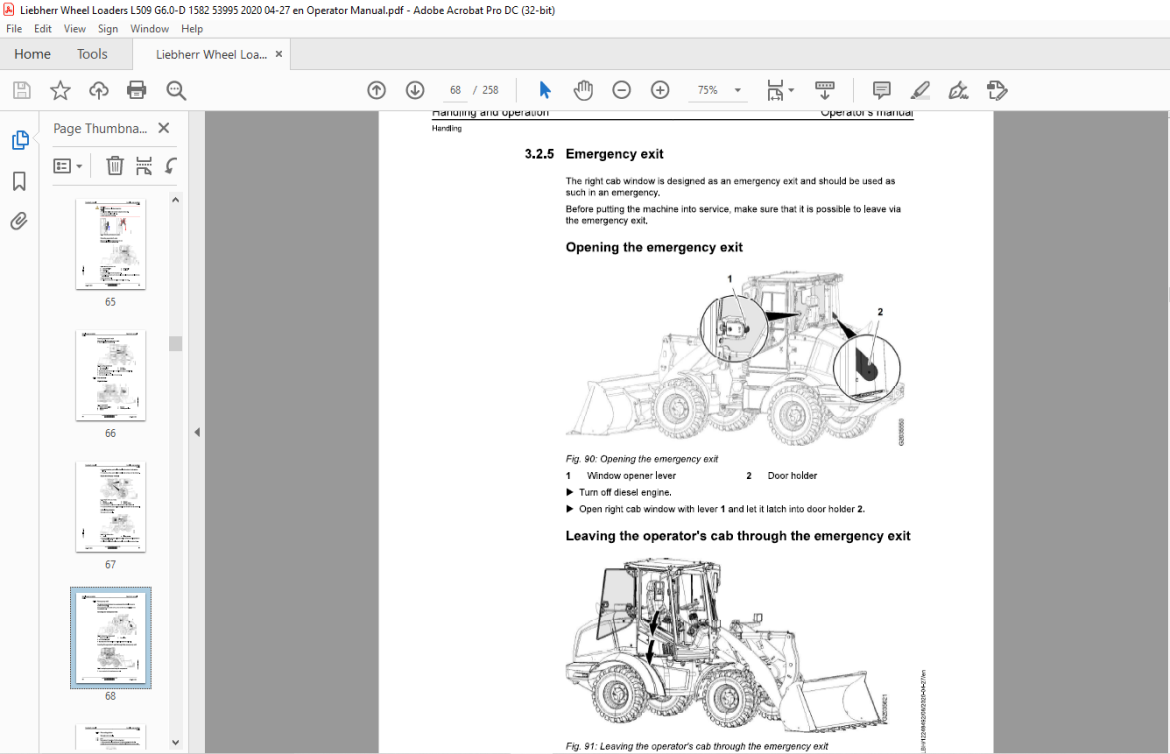Open the Sign menu
Image resolution: width=1170 pixels, height=754 pixels.
(108, 28)
